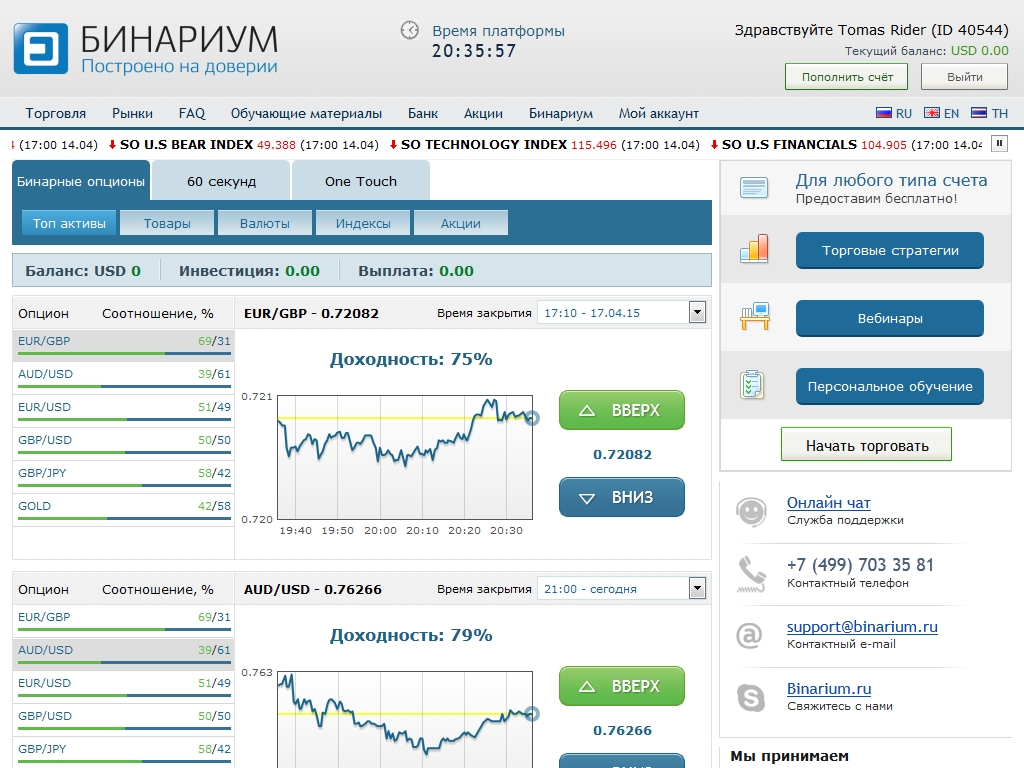This screenshot has width=1024, height=768.
Task: Open AUD/USD closing time dropdown
Action: [697, 589]
